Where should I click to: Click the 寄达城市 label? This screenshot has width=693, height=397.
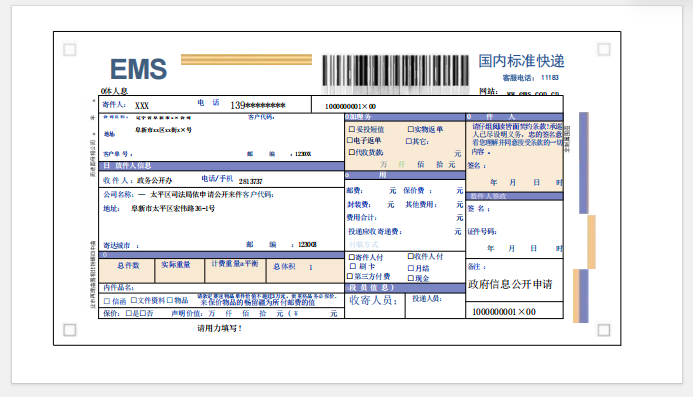pos(117,245)
